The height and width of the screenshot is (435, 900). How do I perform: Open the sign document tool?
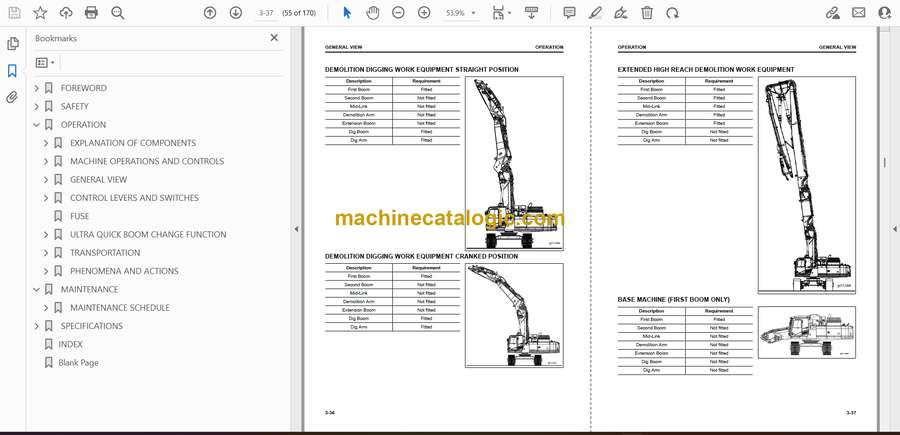(x=621, y=13)
